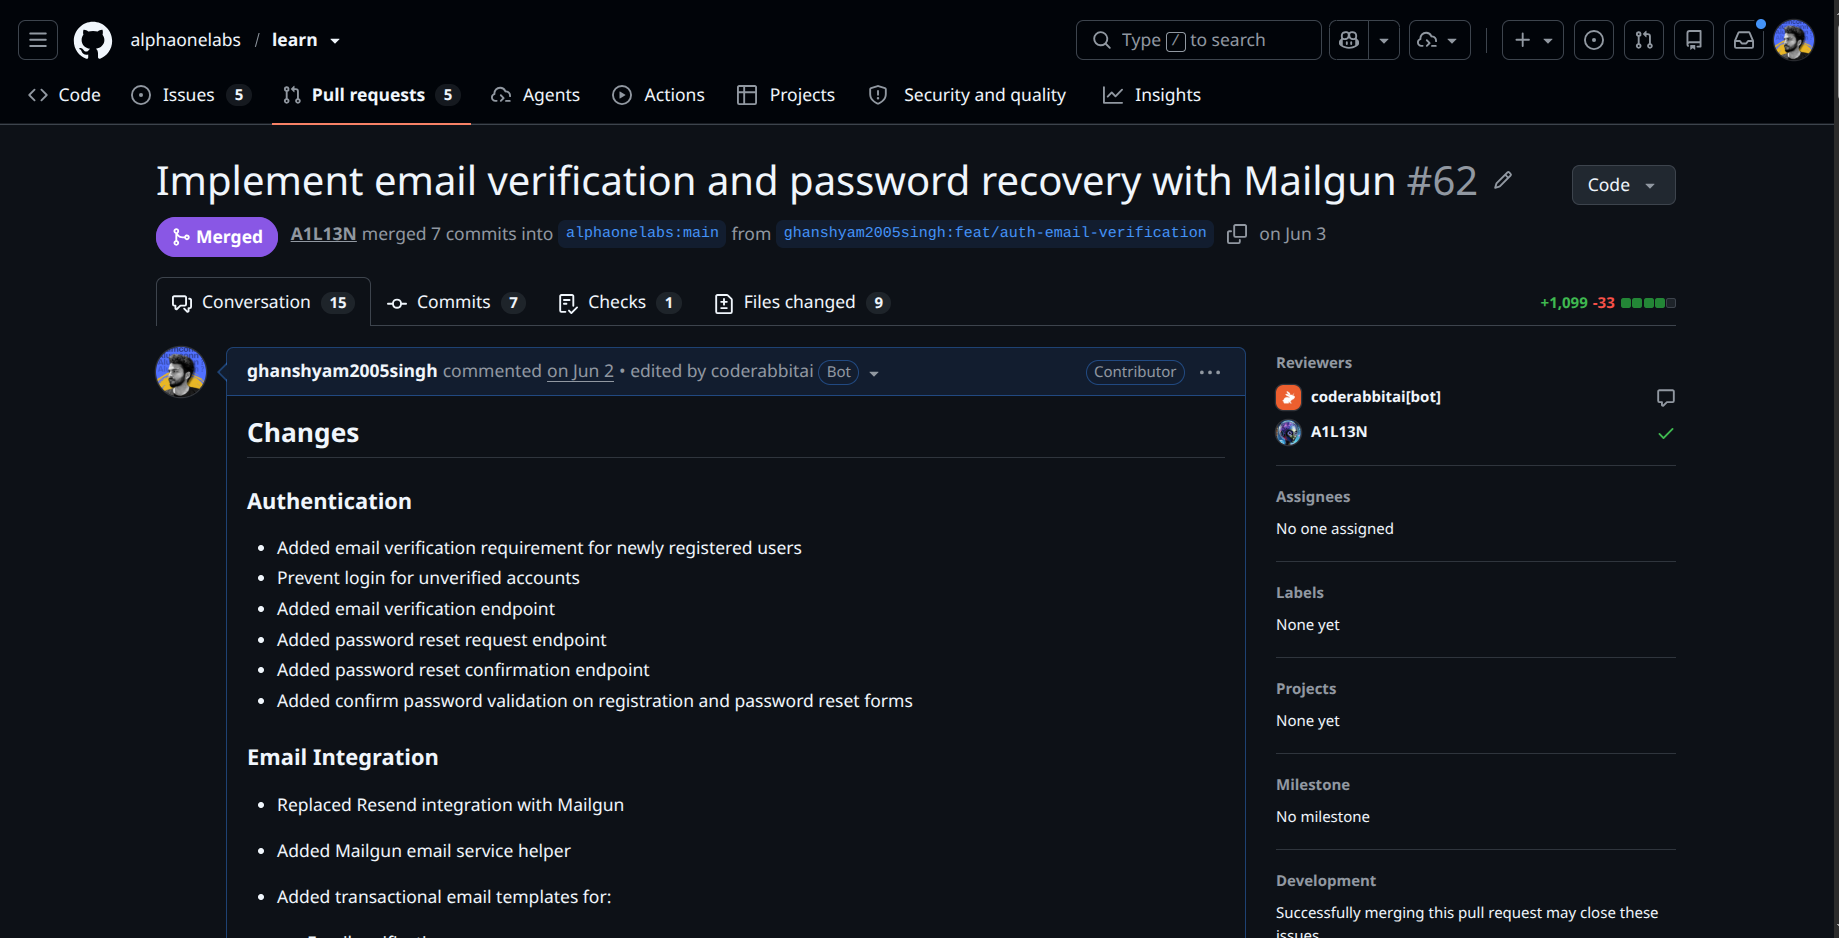Go to GitHub home via Octocat logo

click(93, 40)
